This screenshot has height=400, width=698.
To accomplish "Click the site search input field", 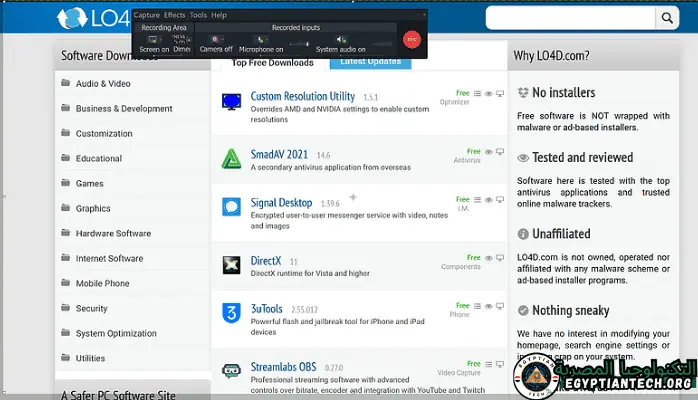I will pyautogui.click(x=570, y=18).
